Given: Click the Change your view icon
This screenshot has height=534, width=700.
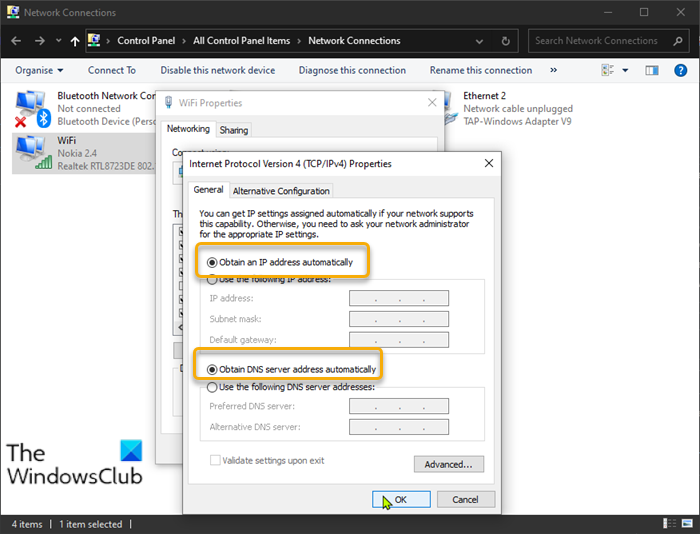Looking at the screenshot, I should pos(608,70).
